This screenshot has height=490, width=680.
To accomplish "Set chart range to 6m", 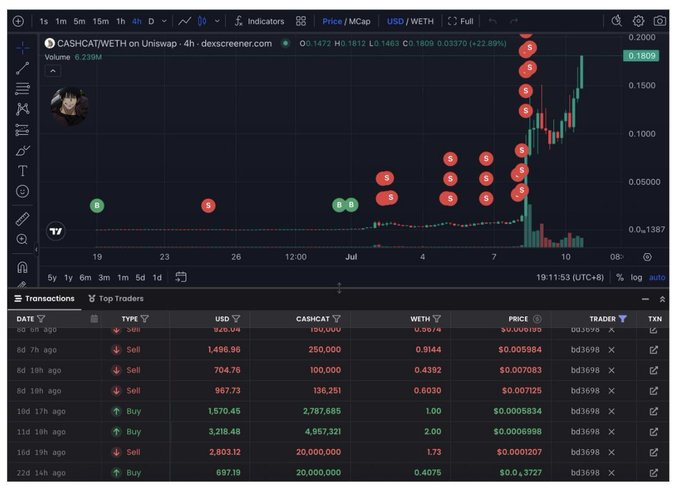I will point(85,278).
